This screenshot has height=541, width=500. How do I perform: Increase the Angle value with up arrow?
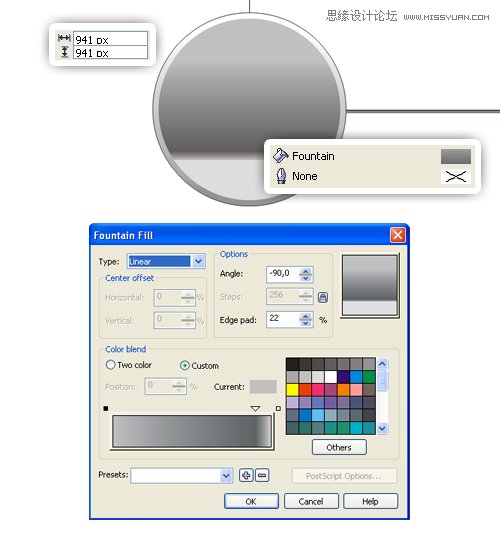pyautogui.click(x=305, y=272)
